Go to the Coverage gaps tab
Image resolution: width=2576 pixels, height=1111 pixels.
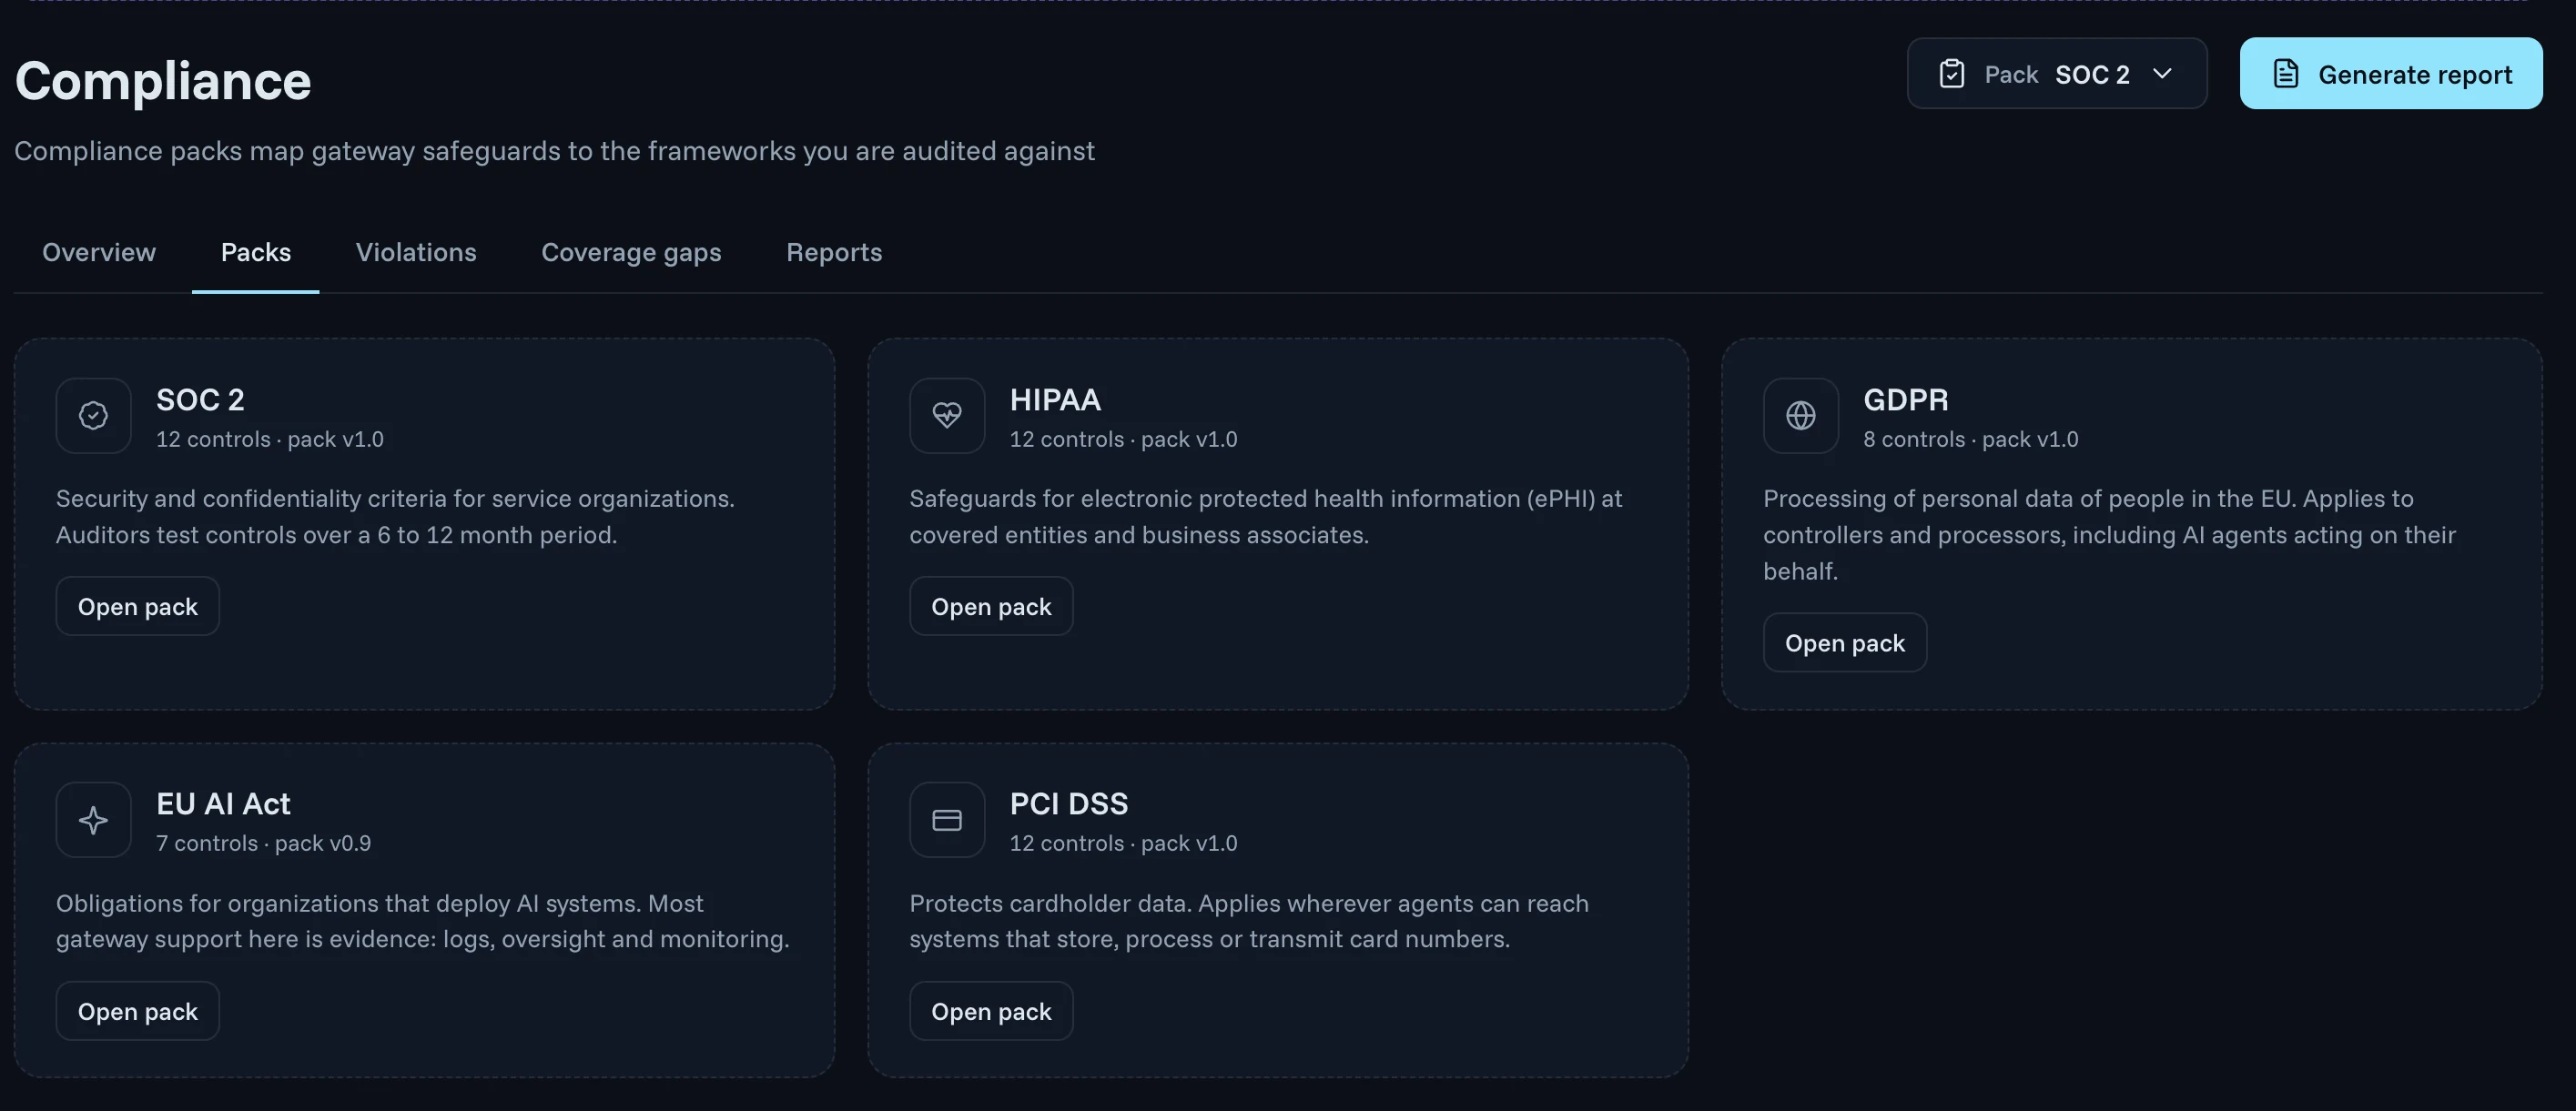[x=631, y=252]
